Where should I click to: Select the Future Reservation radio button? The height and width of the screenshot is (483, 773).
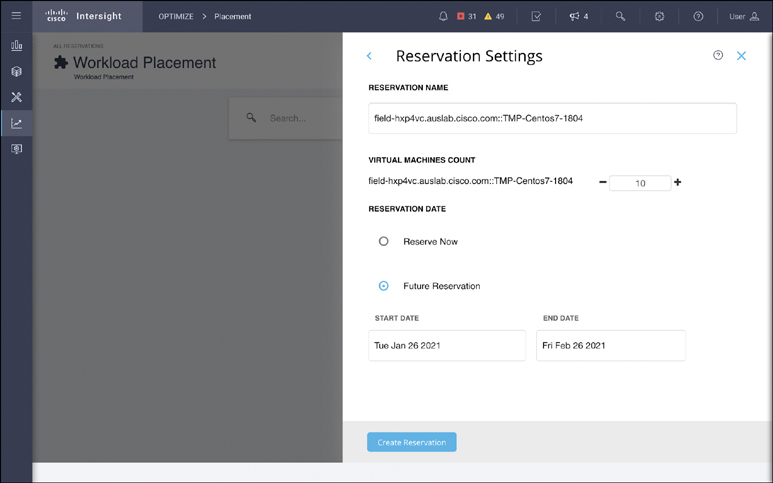(383, 286)
